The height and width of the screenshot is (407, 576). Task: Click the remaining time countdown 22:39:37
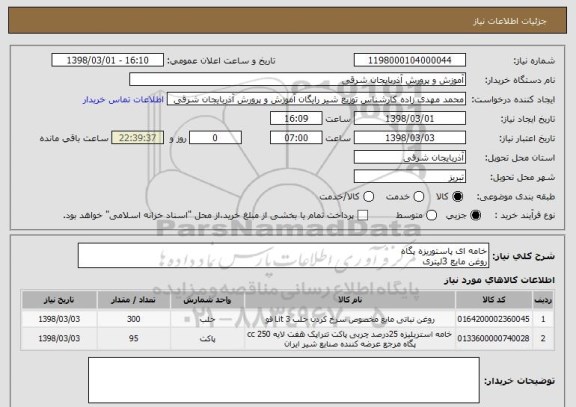(137, 138)
